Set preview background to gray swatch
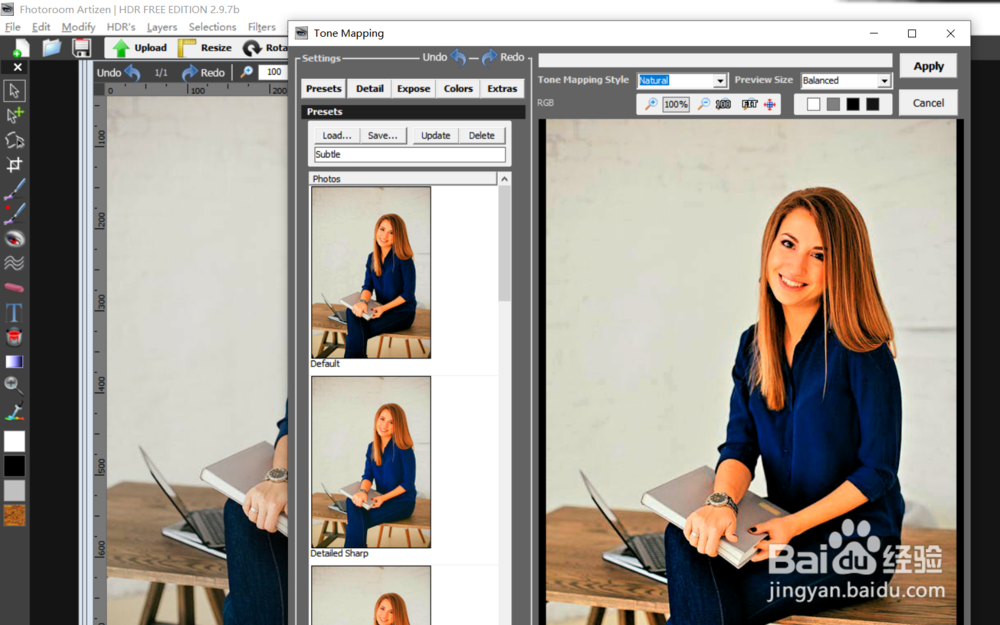The height and width of the screenshot is (625, 1000). [833, 104]
